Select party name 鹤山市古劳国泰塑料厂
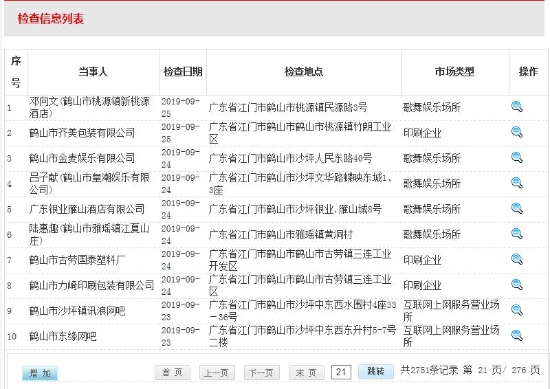The width and height of the screenshot is (550, 389). [x=77, y=260]
